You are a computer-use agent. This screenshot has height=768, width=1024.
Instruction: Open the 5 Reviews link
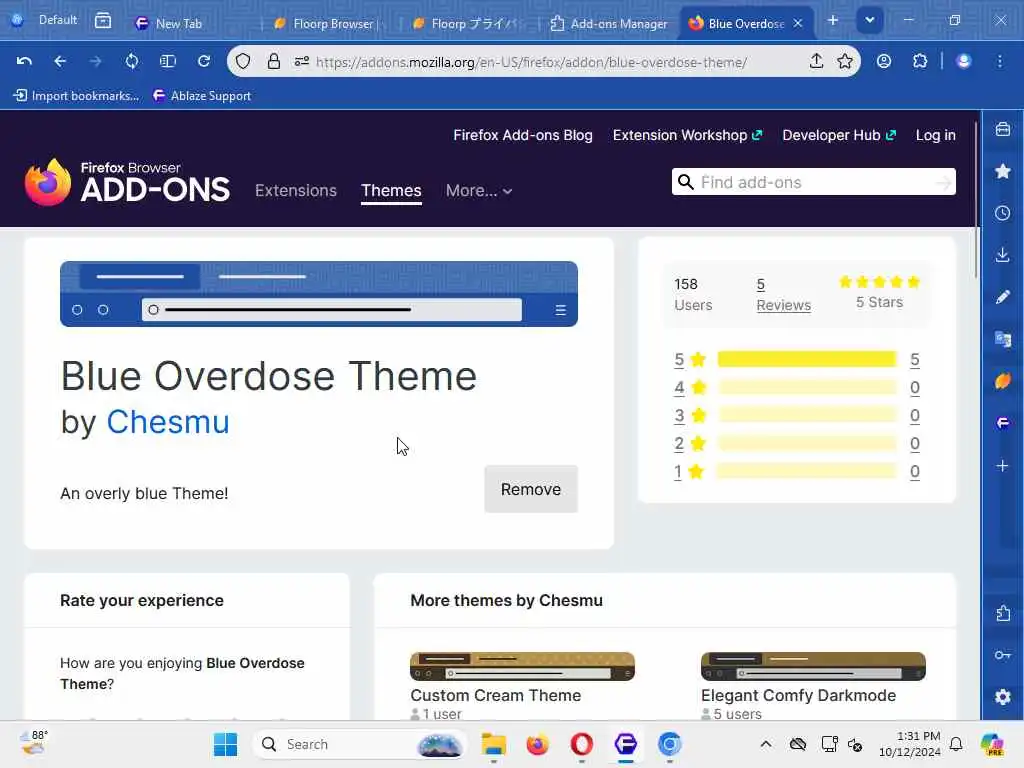(x=784, y=295)
